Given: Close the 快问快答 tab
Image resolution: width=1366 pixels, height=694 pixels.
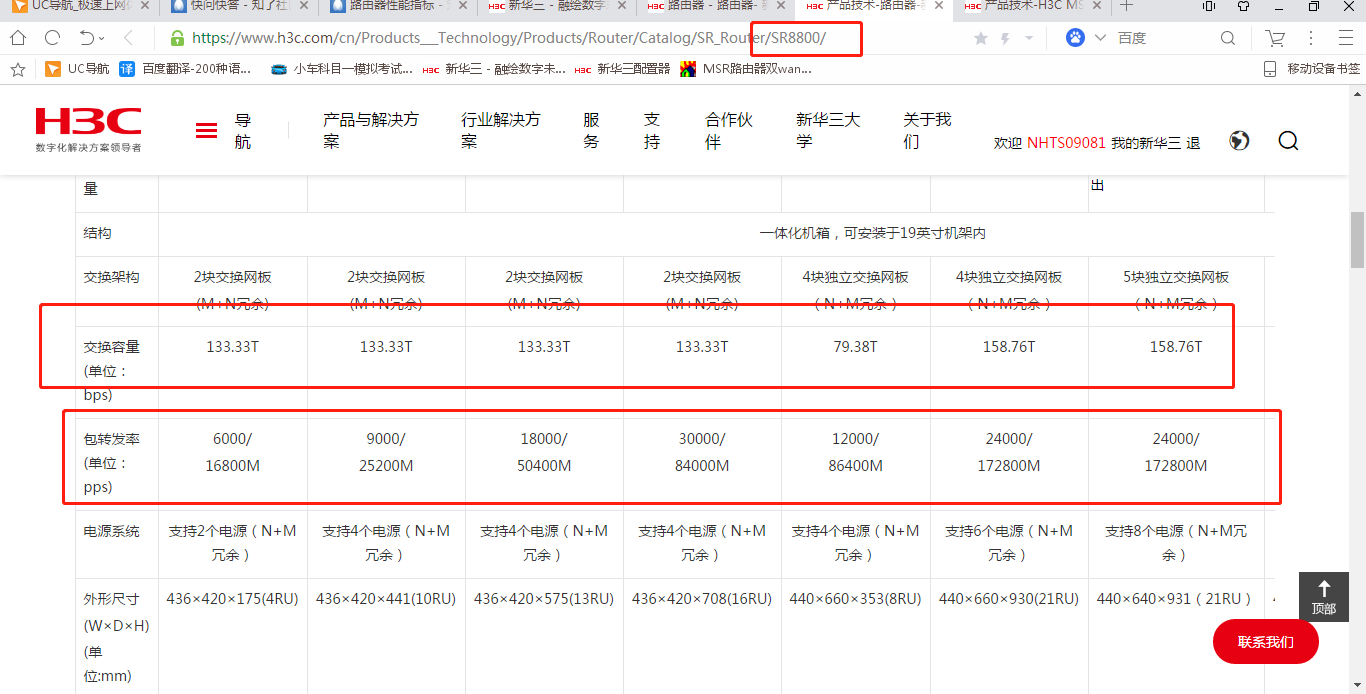Looking at the screenshot, I should click(x=302, y=6).
